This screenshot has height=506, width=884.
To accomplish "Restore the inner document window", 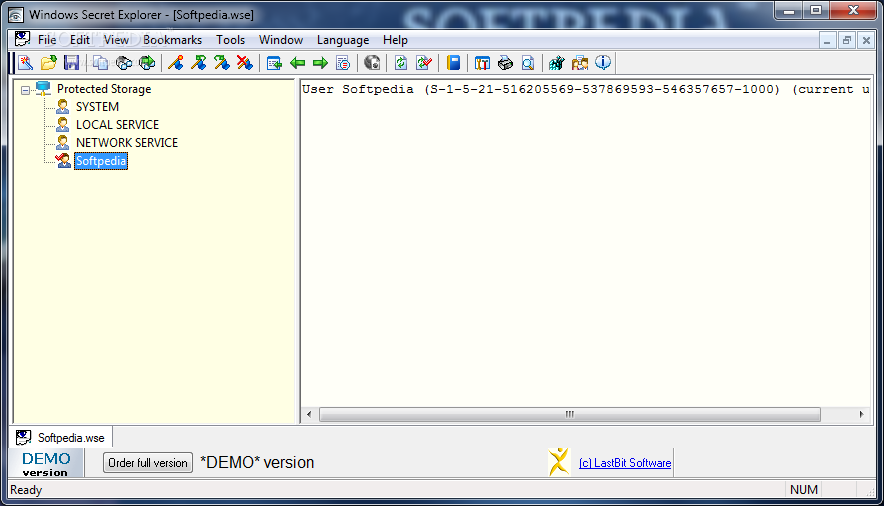I will (x=847, y=40).
